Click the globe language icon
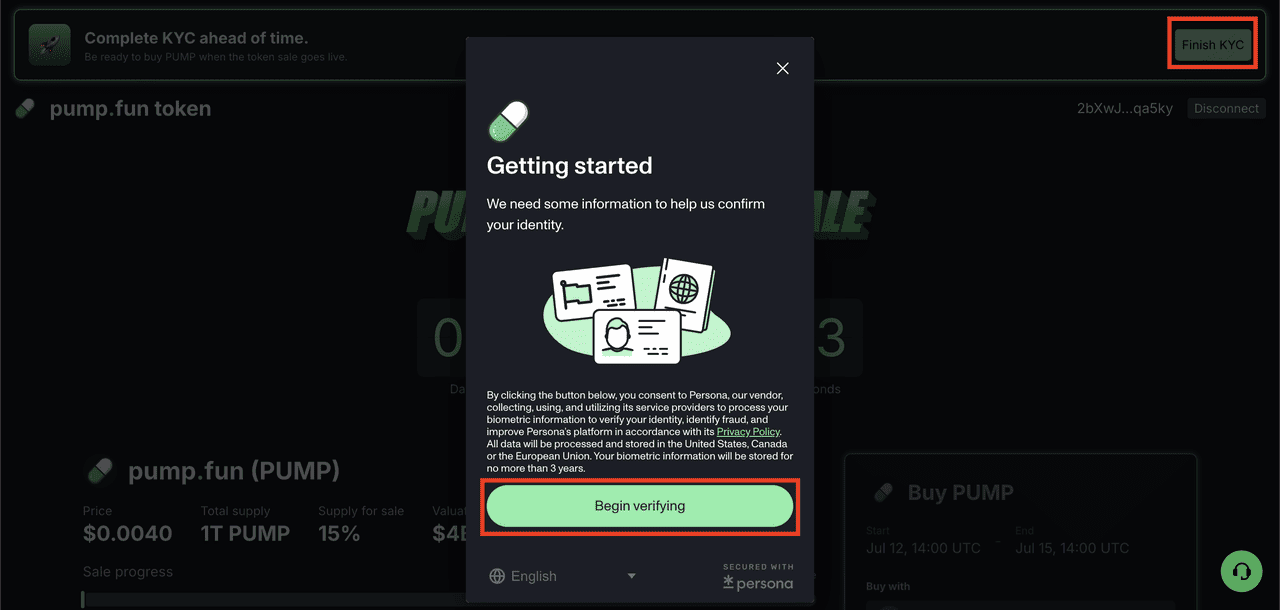This screenshot has height=610, width=1280. (497, 576)
